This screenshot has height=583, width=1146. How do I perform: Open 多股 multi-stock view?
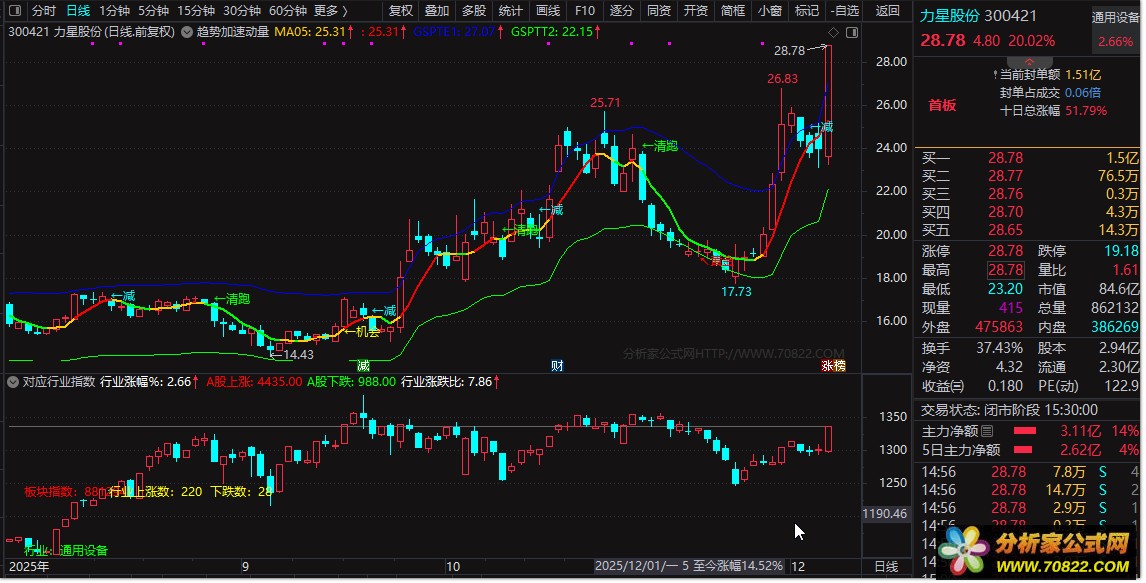click(x=474, y=10)
